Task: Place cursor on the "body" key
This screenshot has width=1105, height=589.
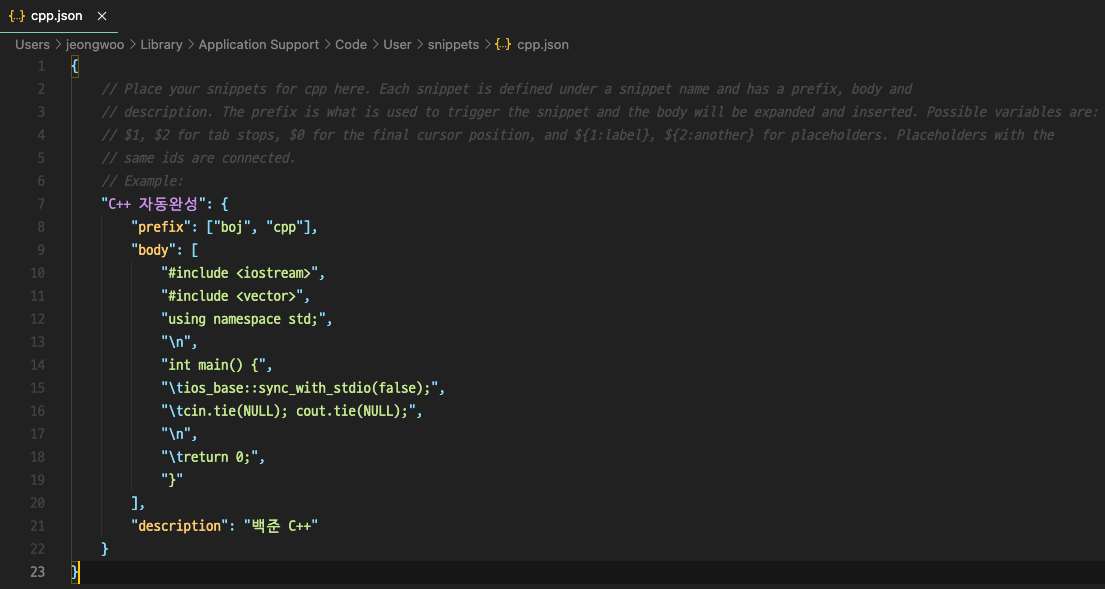Action: pyautogui.click(x=154, y=250)
